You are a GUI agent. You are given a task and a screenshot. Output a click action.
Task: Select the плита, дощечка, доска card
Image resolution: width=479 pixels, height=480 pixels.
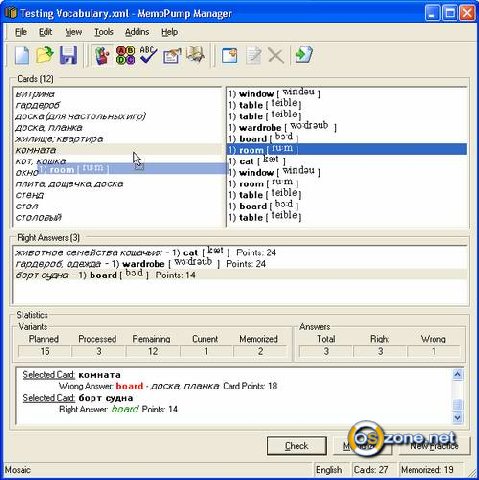tap(117, 184)
